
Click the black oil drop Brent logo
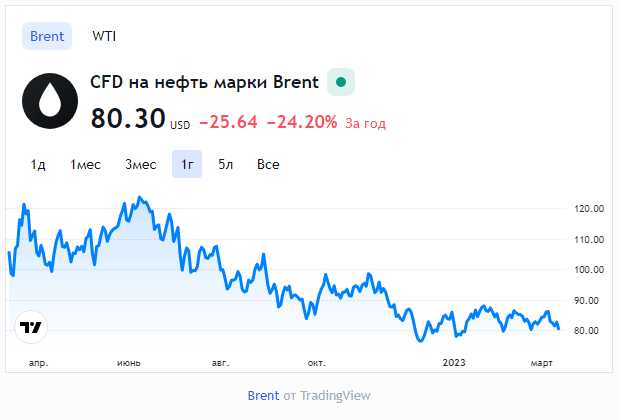(50, 101)
